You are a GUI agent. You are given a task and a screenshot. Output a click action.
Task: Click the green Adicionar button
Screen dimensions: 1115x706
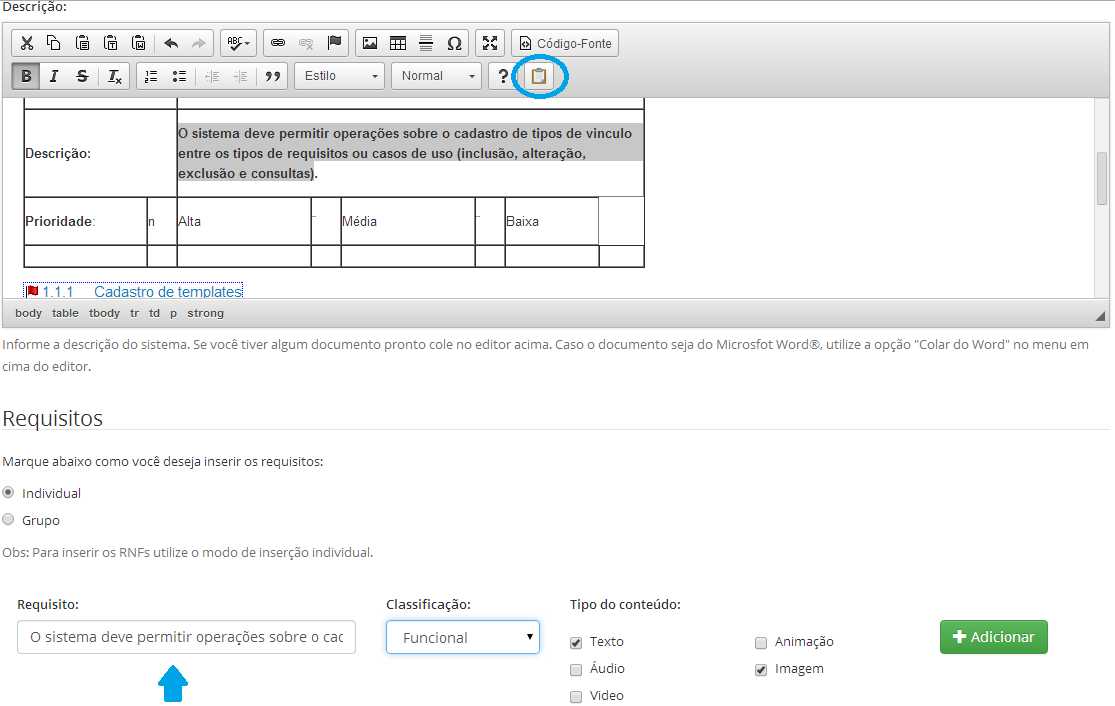click(993, 637)
